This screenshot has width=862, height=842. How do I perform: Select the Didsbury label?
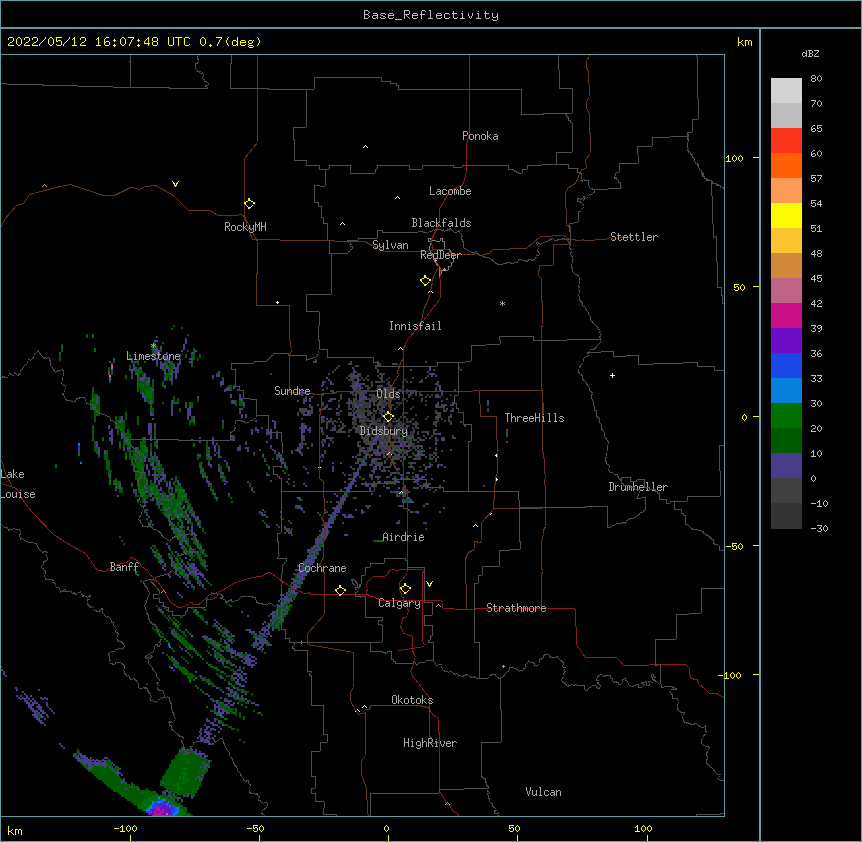[x=384, y=431]
